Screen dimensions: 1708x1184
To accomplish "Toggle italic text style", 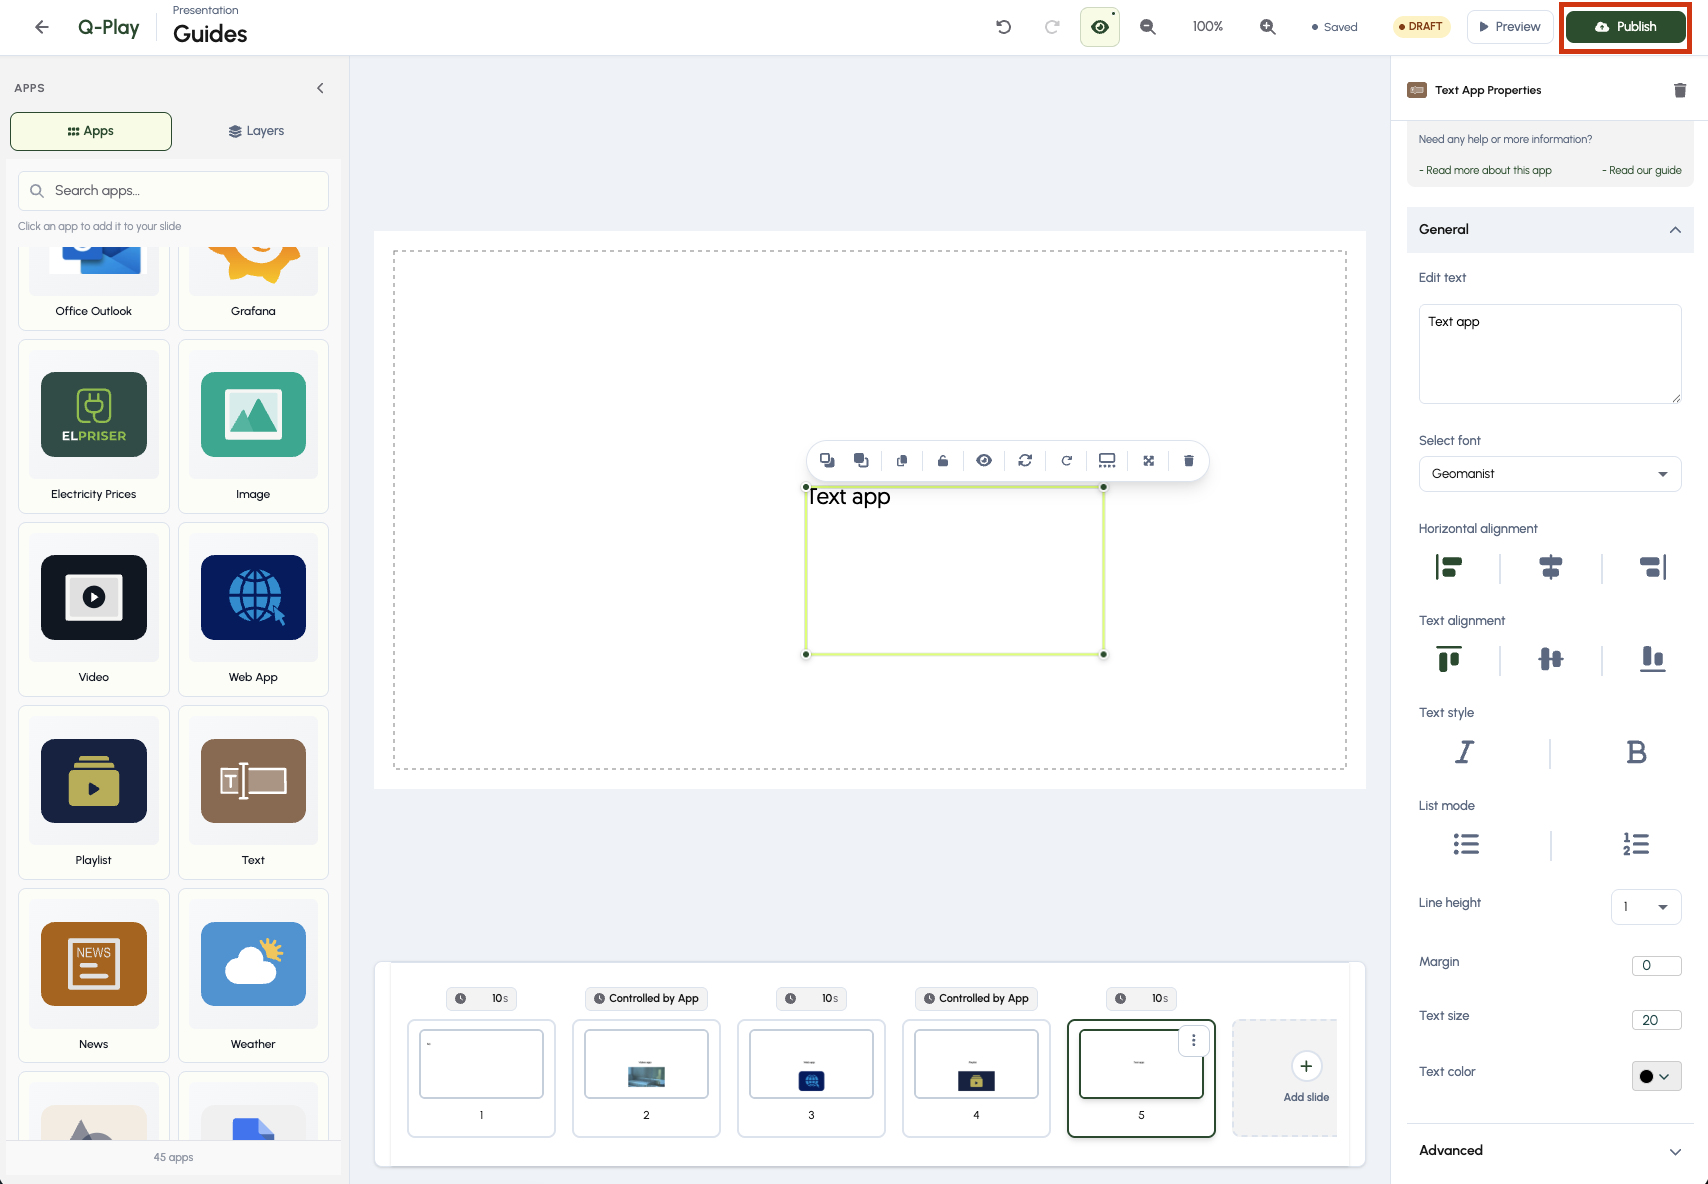I will point(1464,752).
